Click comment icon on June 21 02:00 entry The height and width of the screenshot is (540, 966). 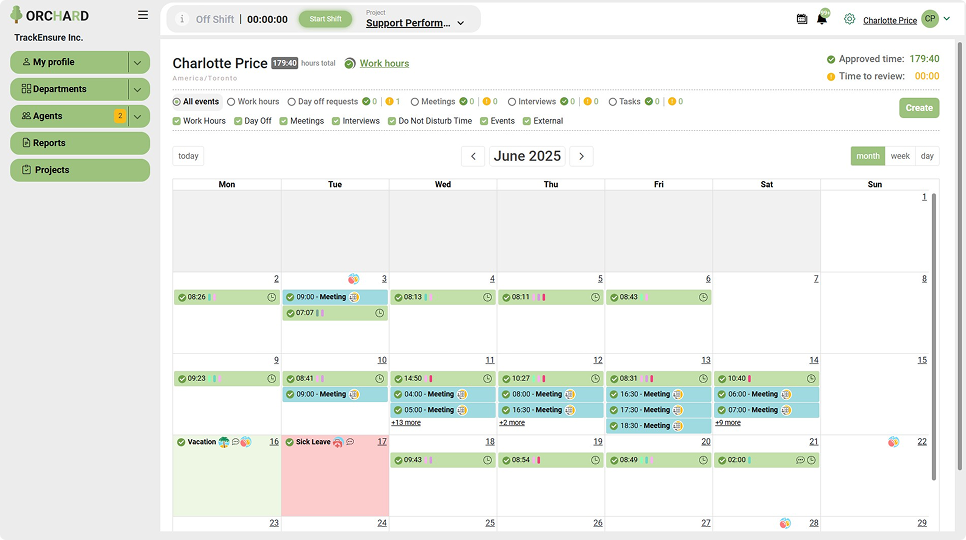point(800,460)
